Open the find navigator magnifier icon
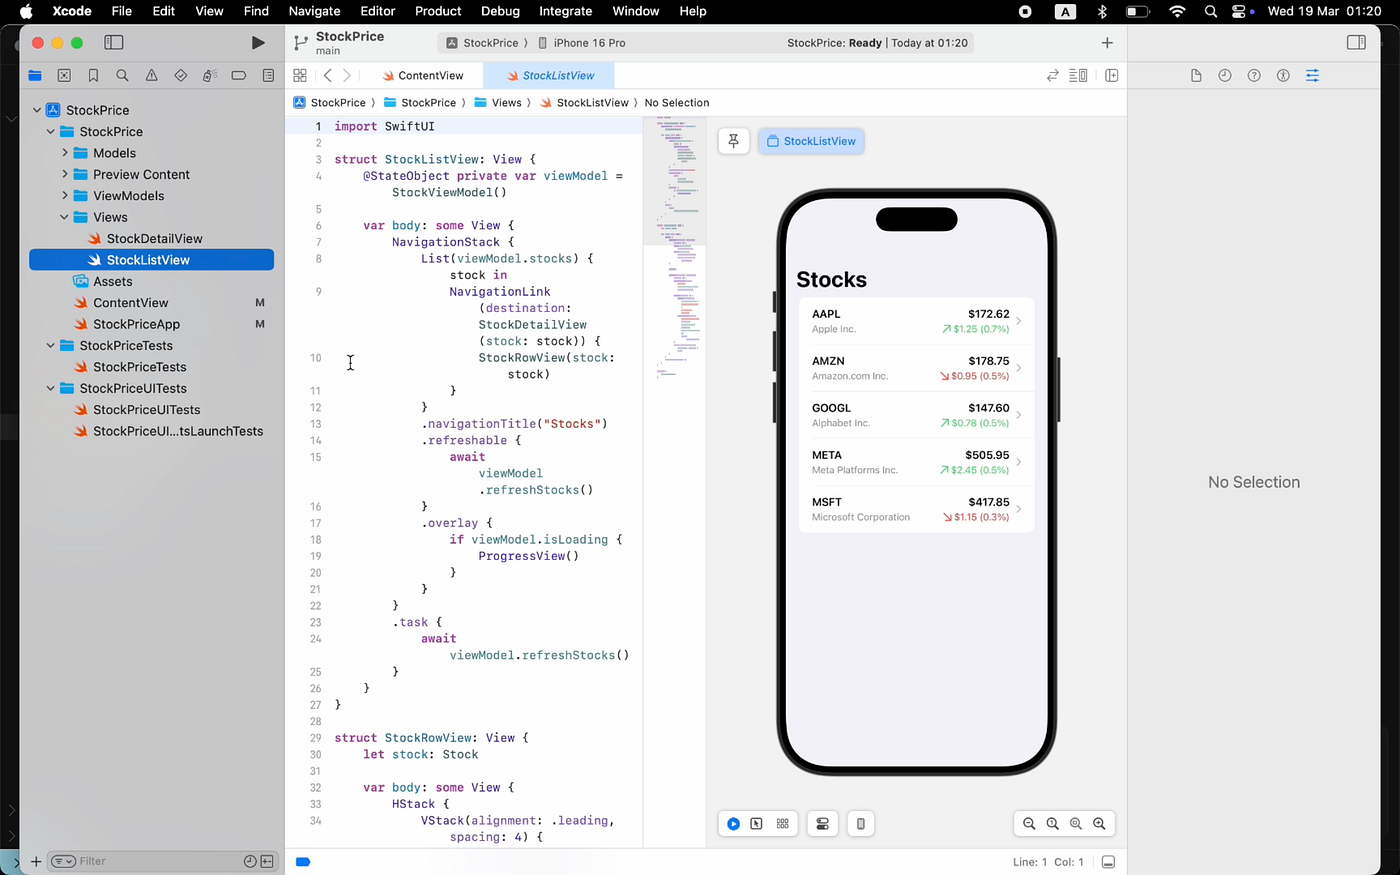Image resolution: width=1400 pixels, height=875 pixels. click(122, 76)
